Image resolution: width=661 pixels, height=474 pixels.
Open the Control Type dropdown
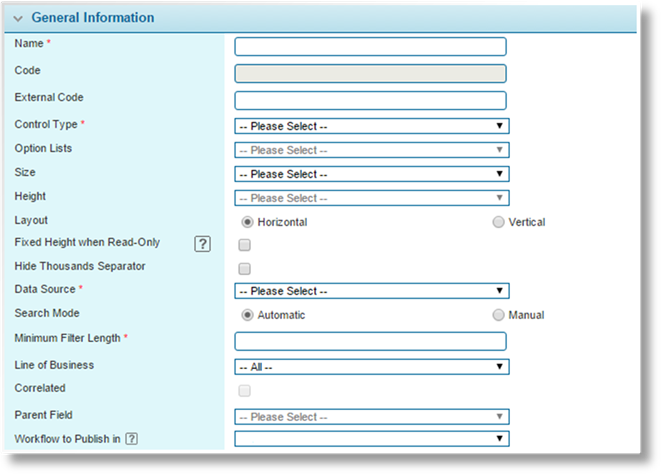coord(372,126)
